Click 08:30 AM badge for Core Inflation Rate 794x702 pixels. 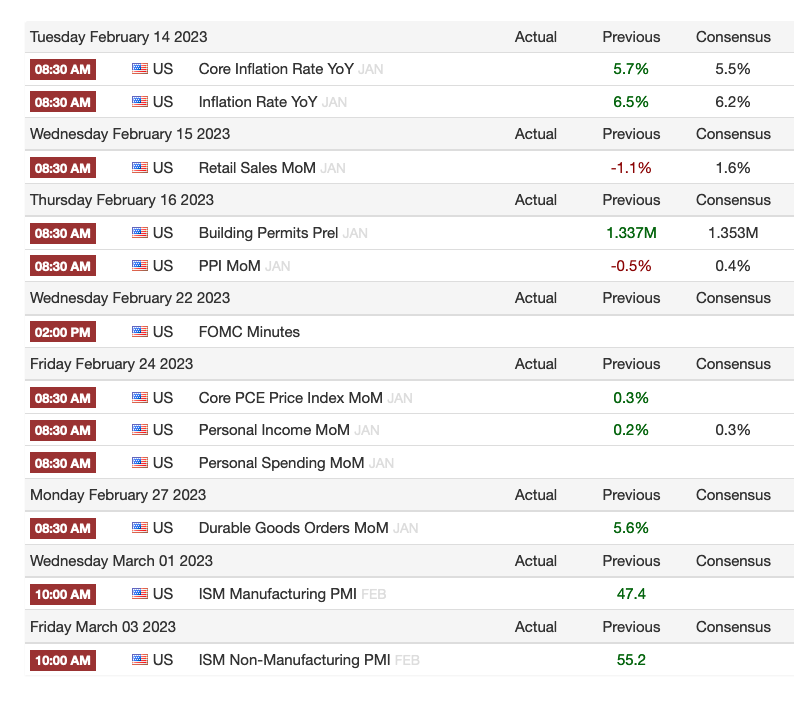63,69
